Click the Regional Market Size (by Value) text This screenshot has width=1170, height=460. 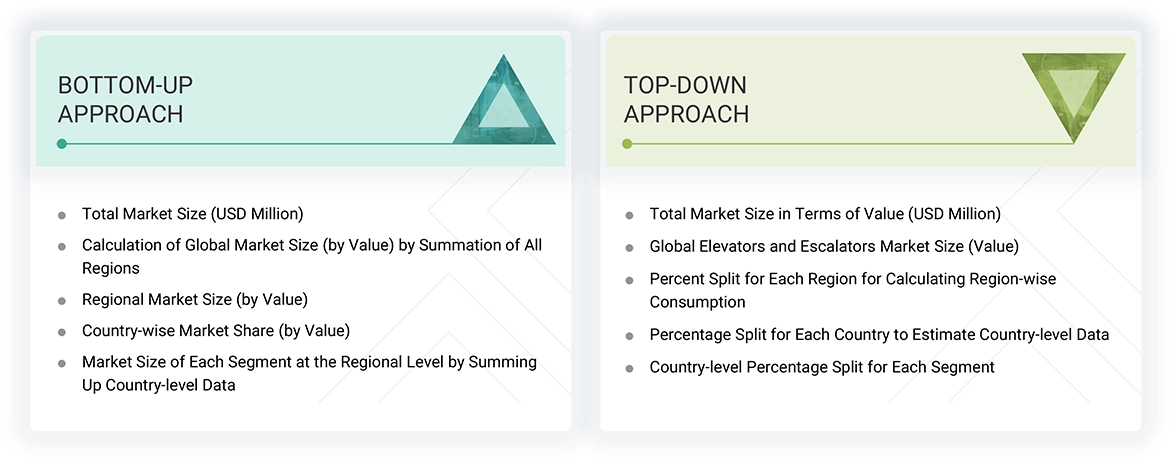tap(194, 299)
